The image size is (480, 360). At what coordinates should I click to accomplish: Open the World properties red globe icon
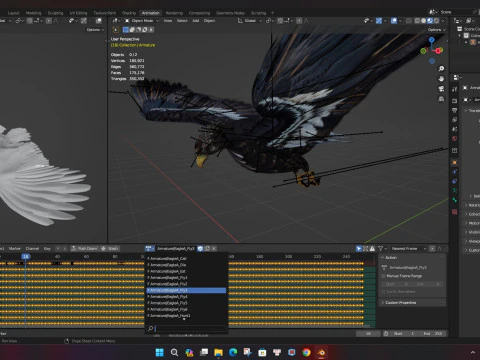tap(454, 138)
